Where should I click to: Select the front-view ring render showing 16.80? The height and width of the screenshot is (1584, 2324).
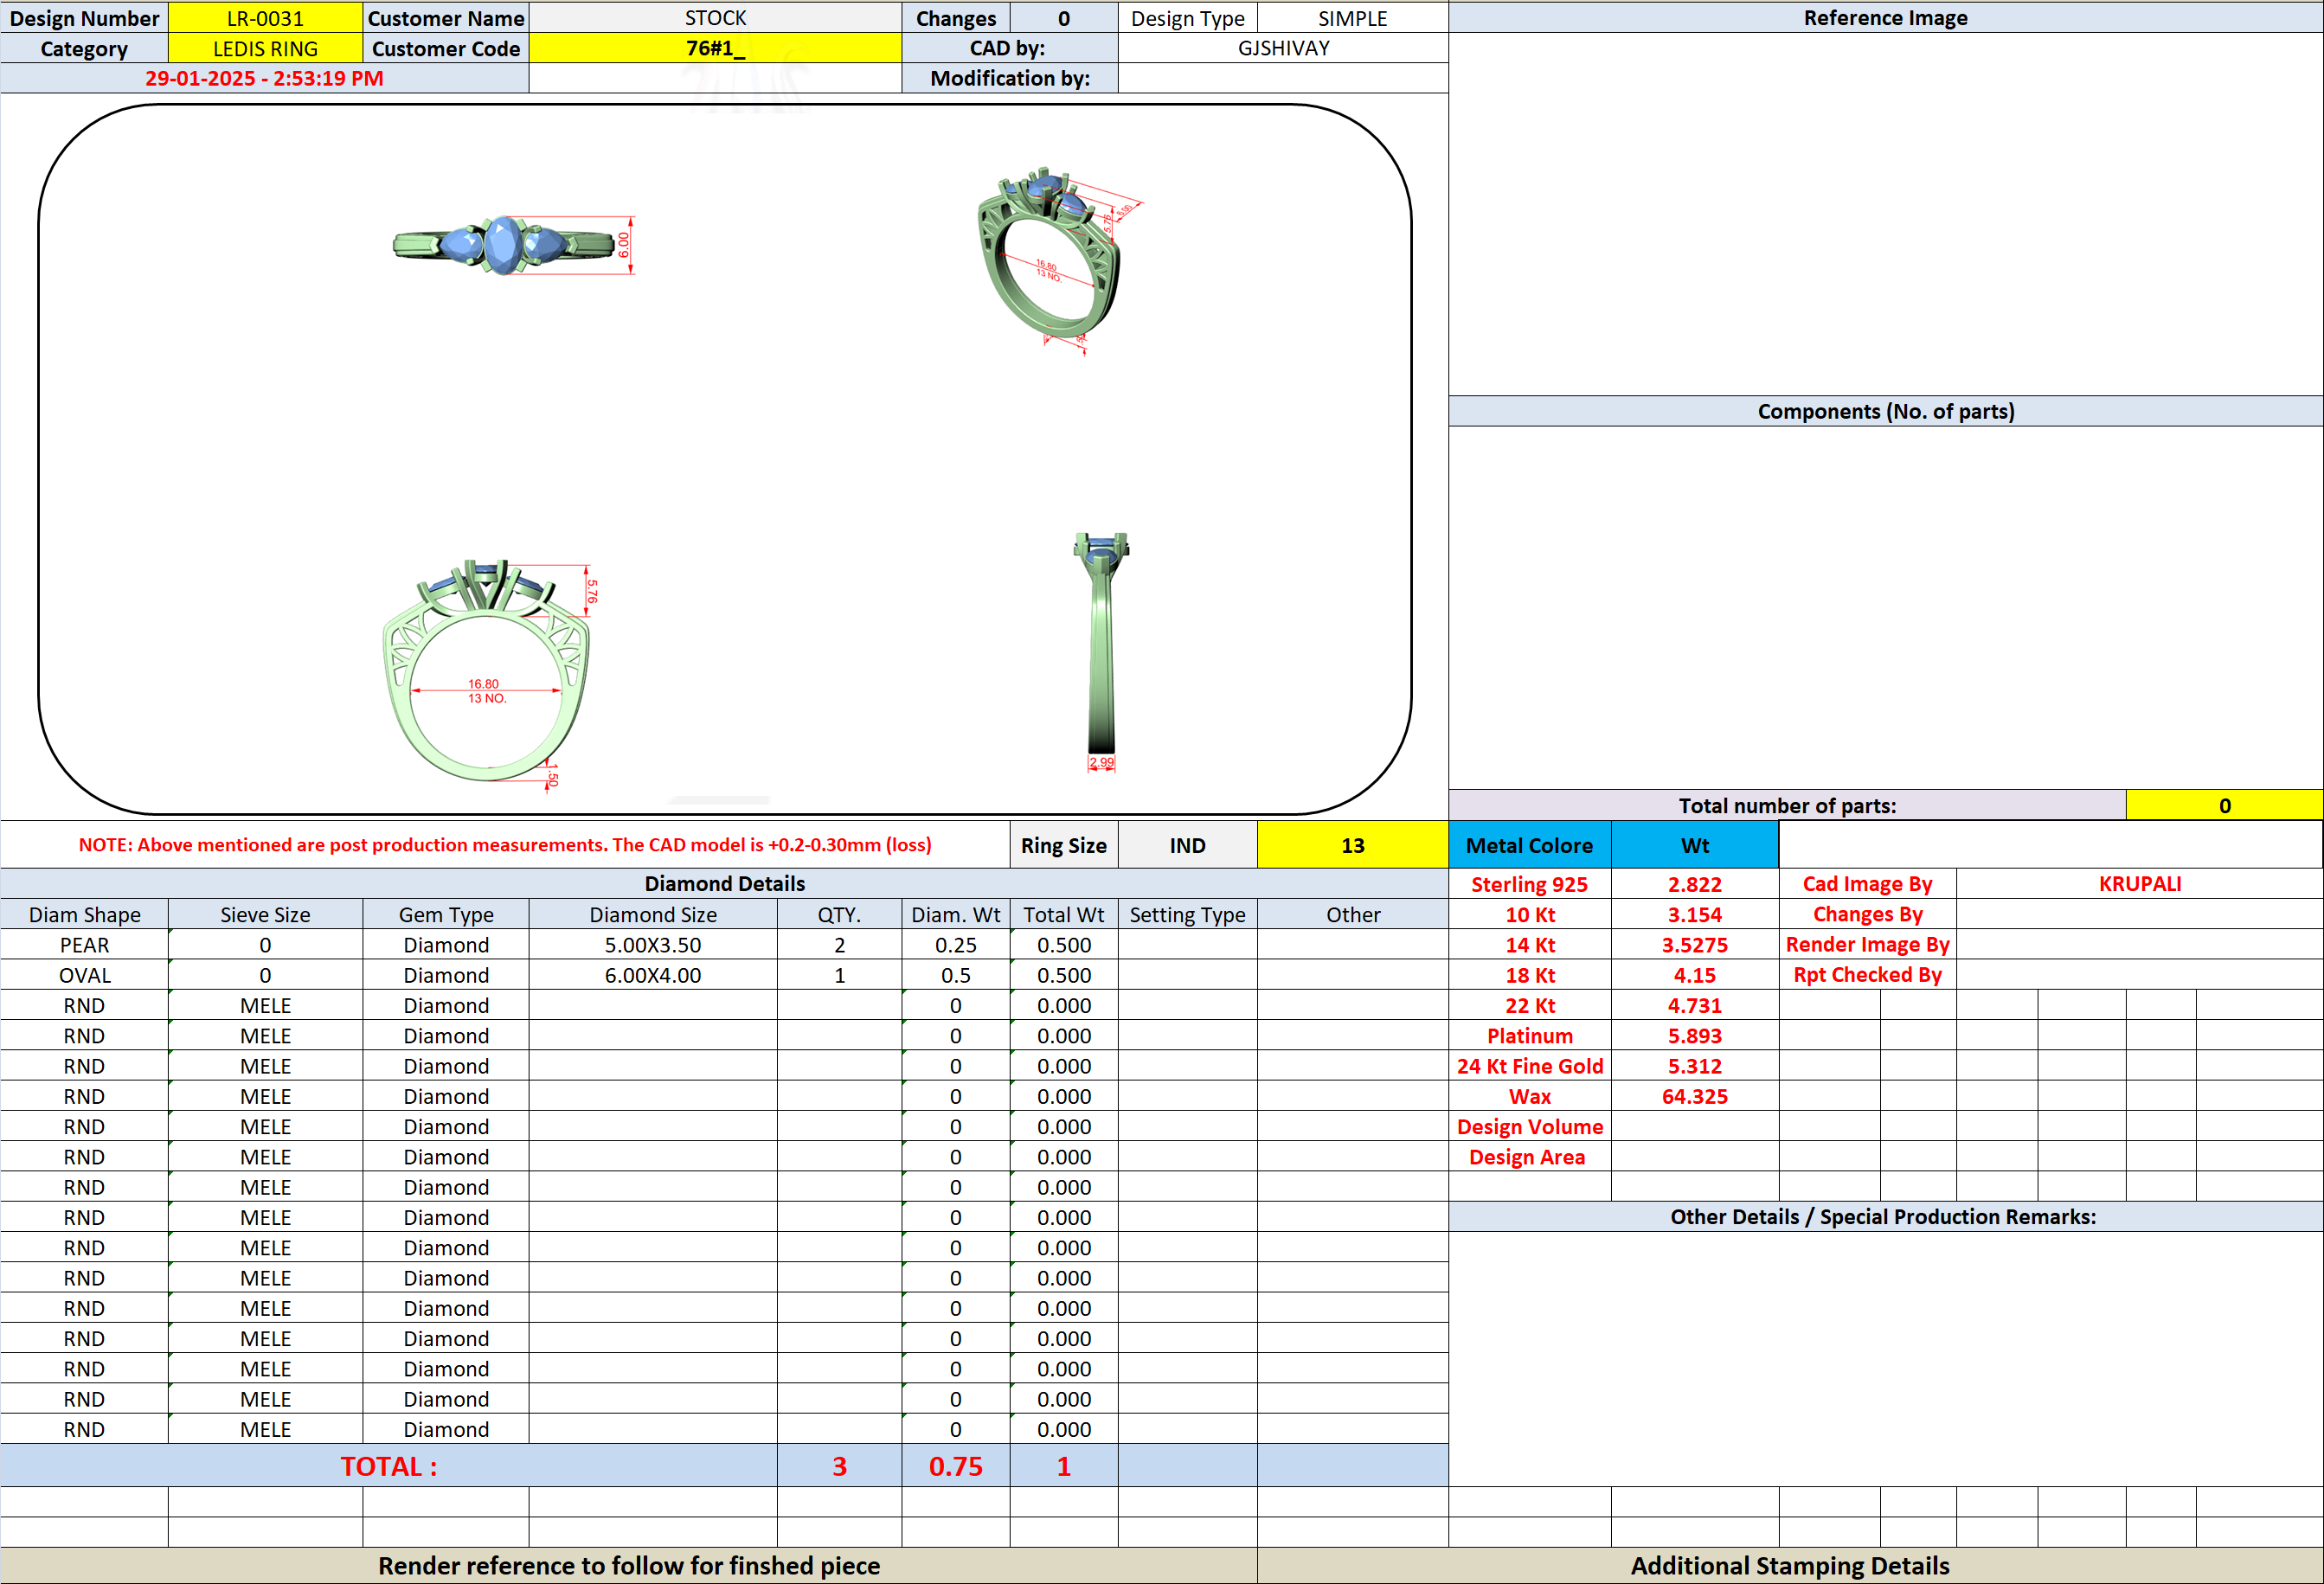pyautogui.click(x=490, y=674)
